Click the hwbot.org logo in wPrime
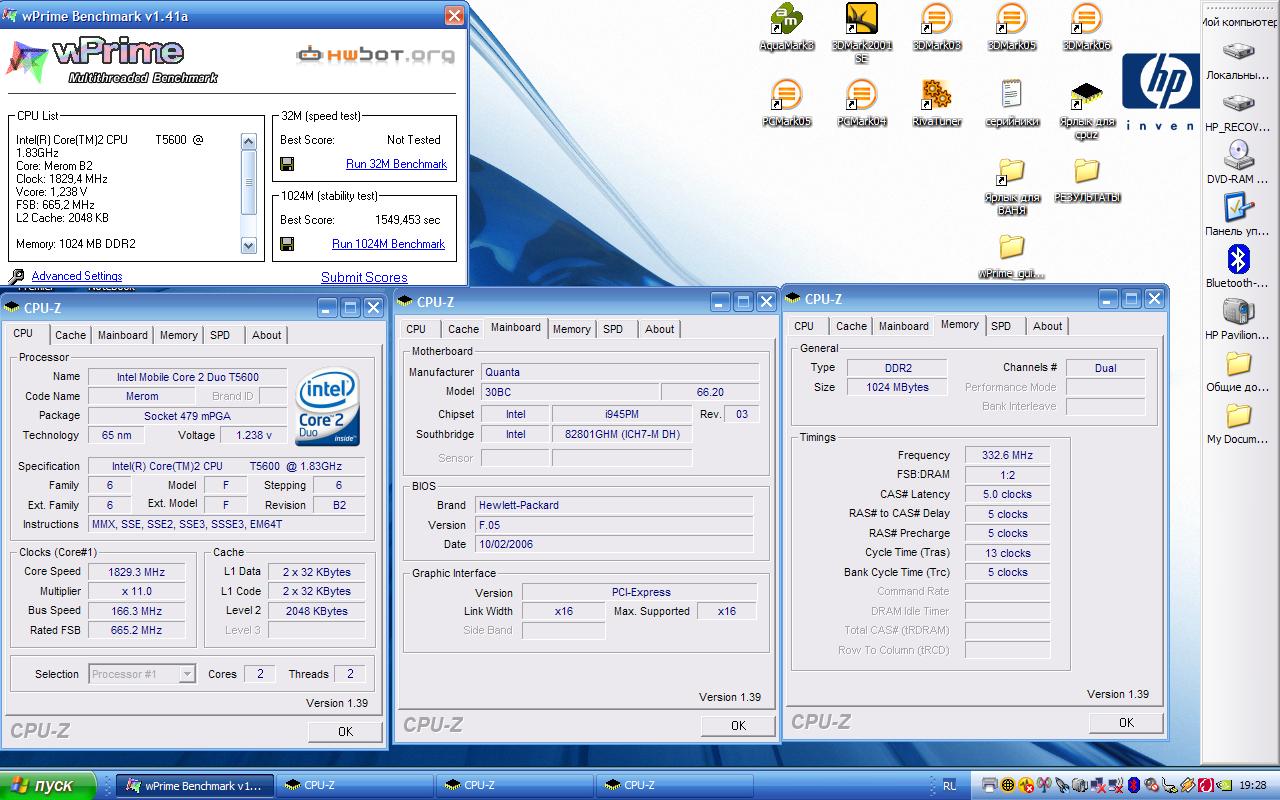 pos(376,55)
